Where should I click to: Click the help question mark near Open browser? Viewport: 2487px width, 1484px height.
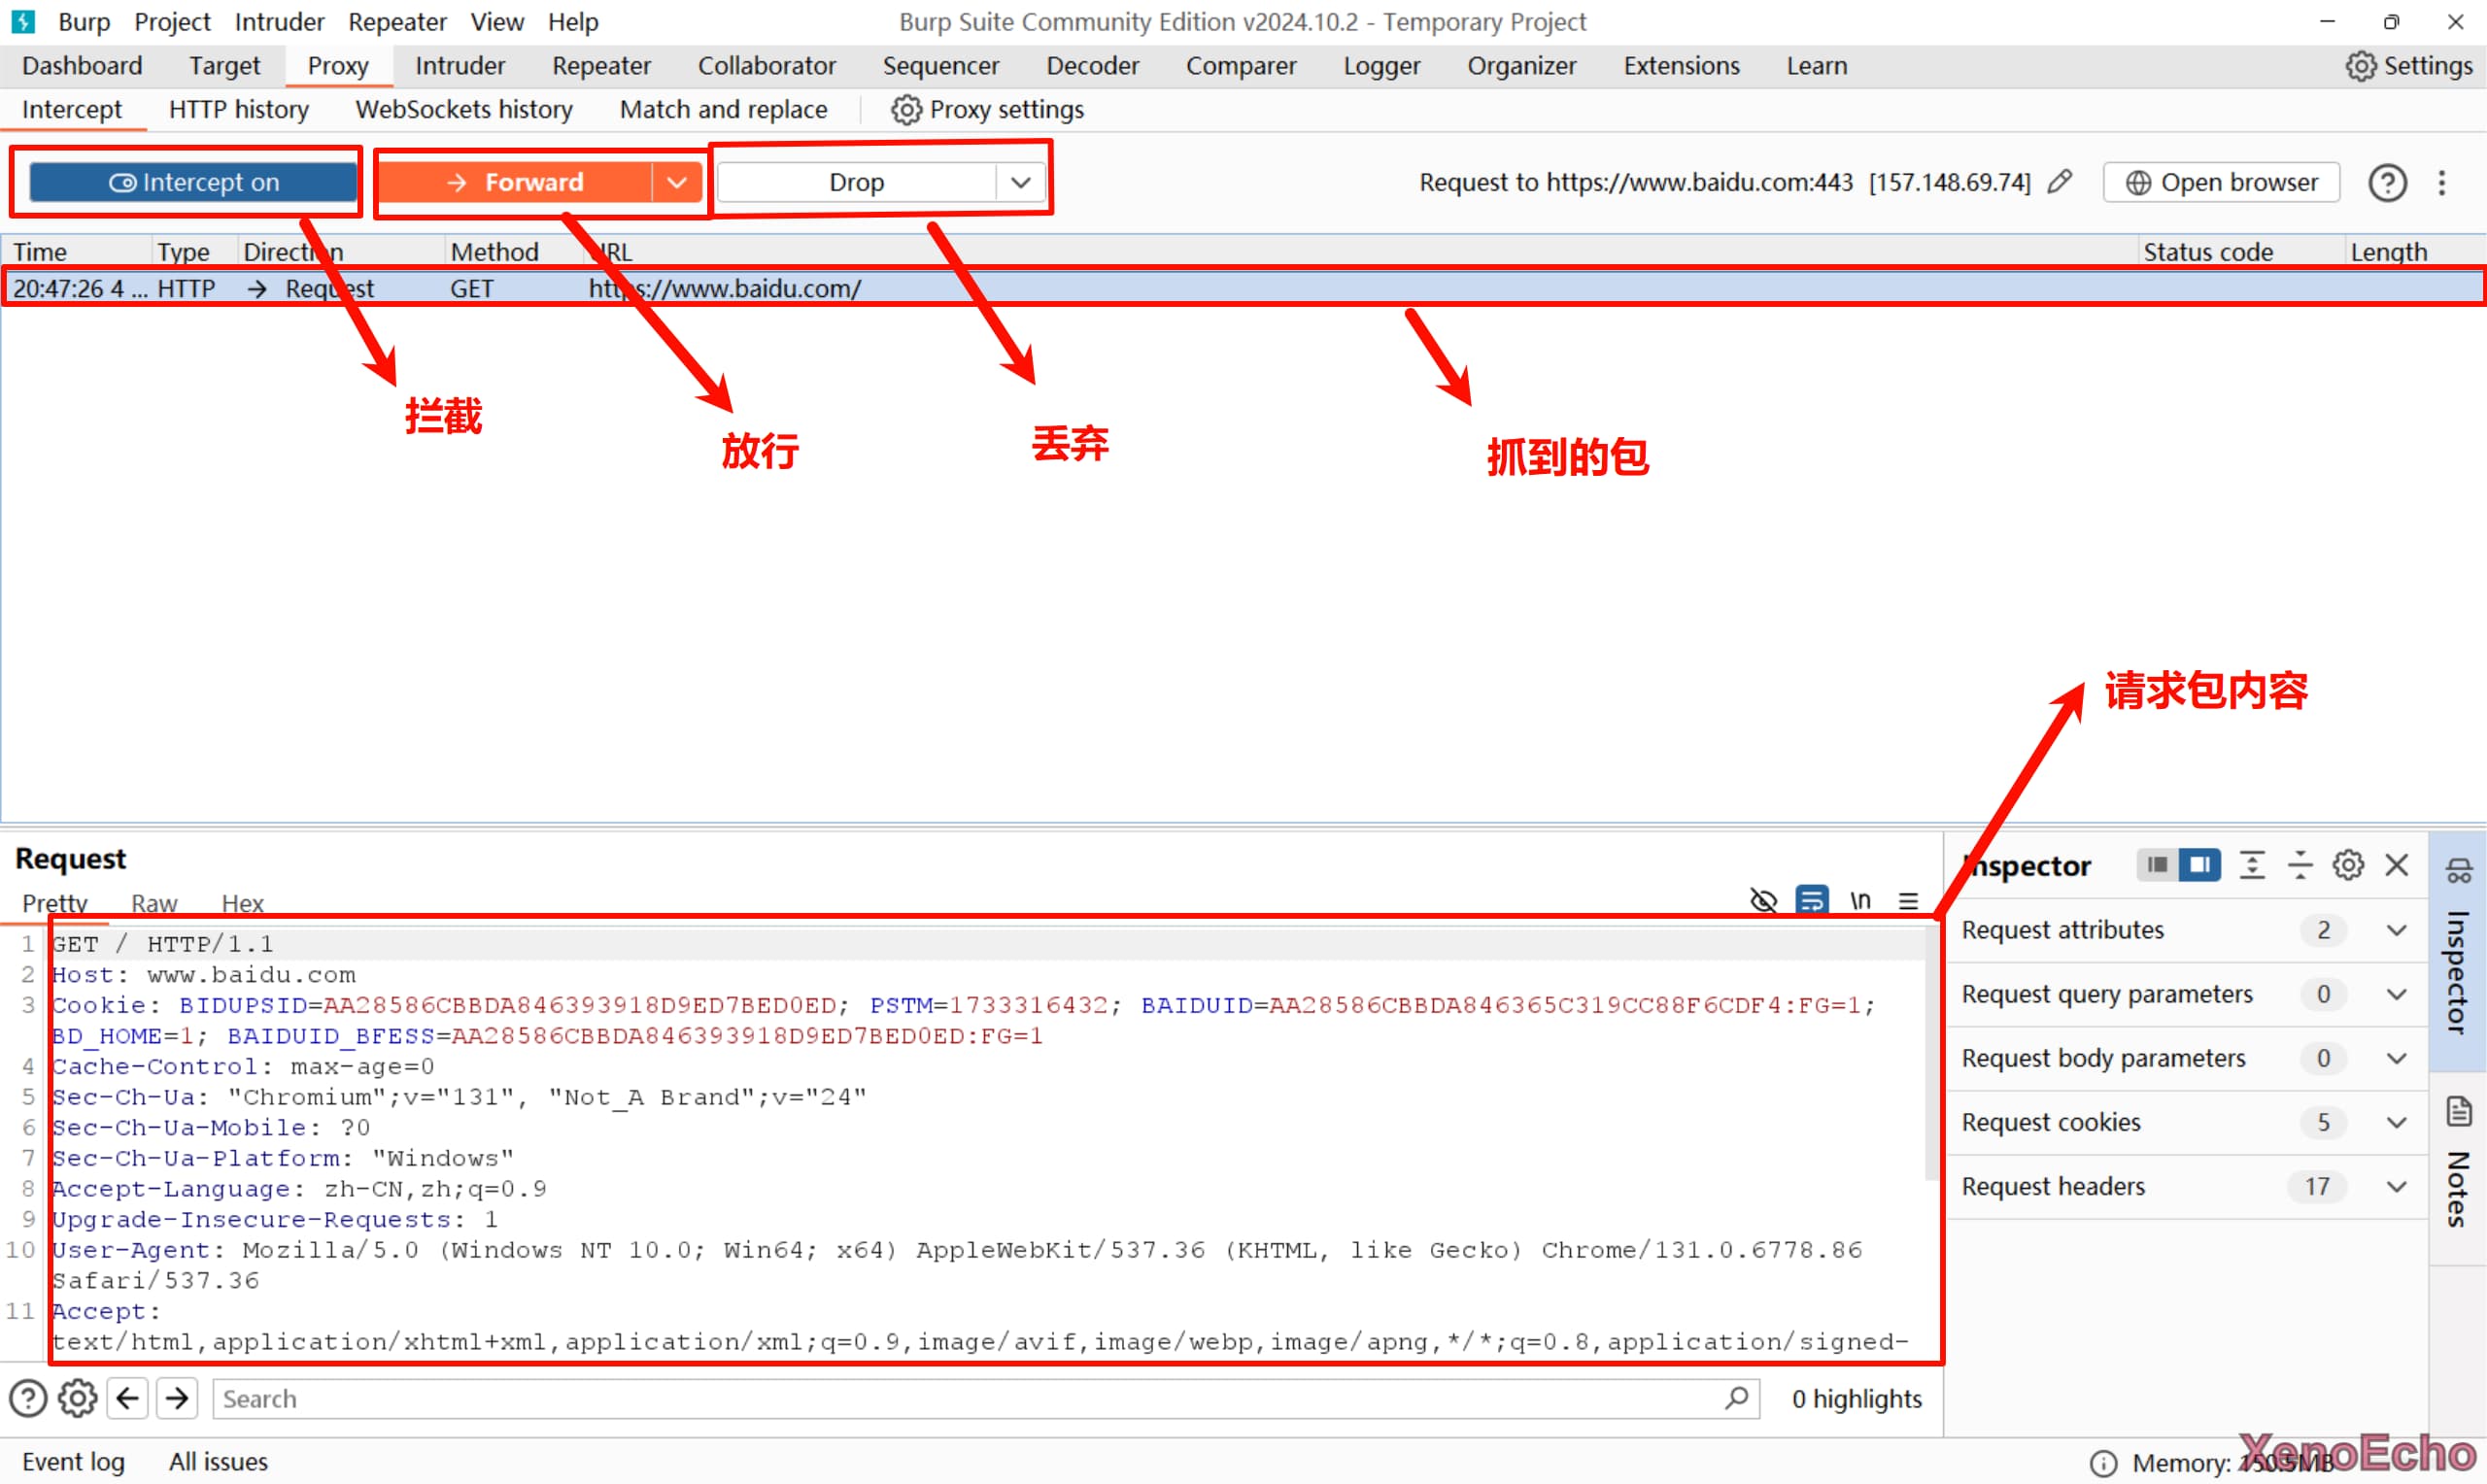2387,183
